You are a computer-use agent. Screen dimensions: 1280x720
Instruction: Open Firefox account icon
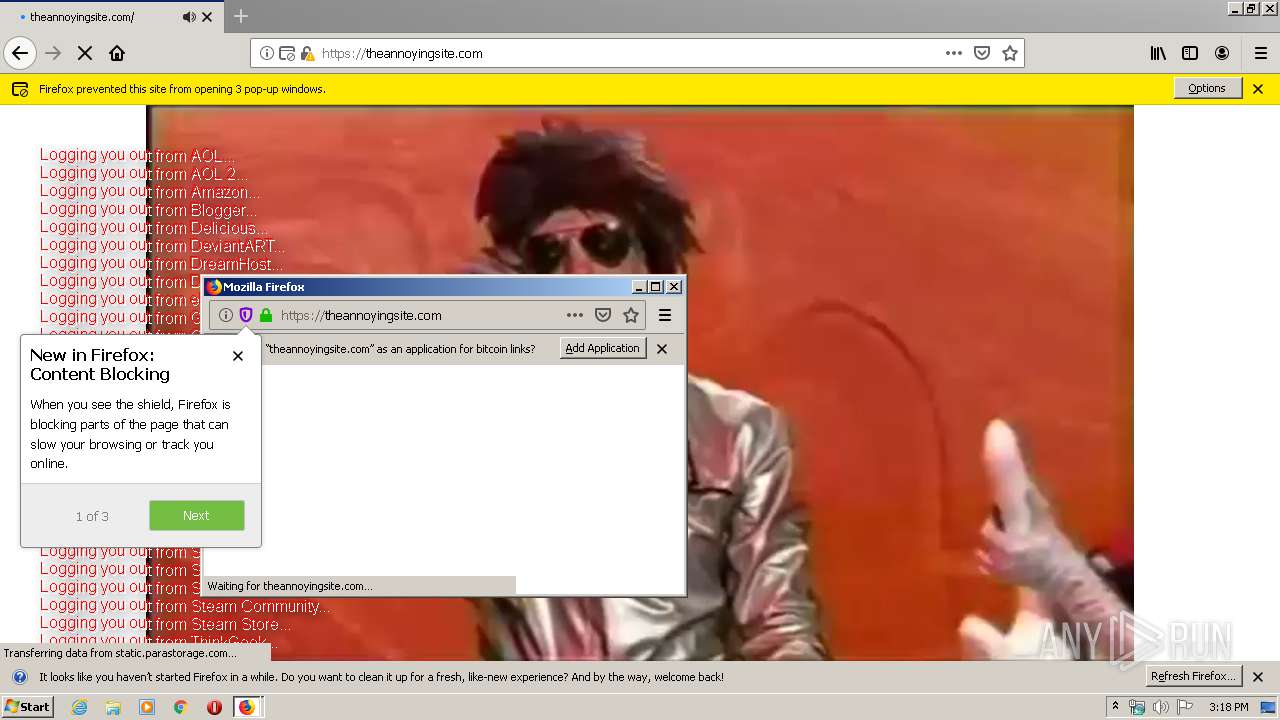pyautogui.click(x=1222, y=53)
